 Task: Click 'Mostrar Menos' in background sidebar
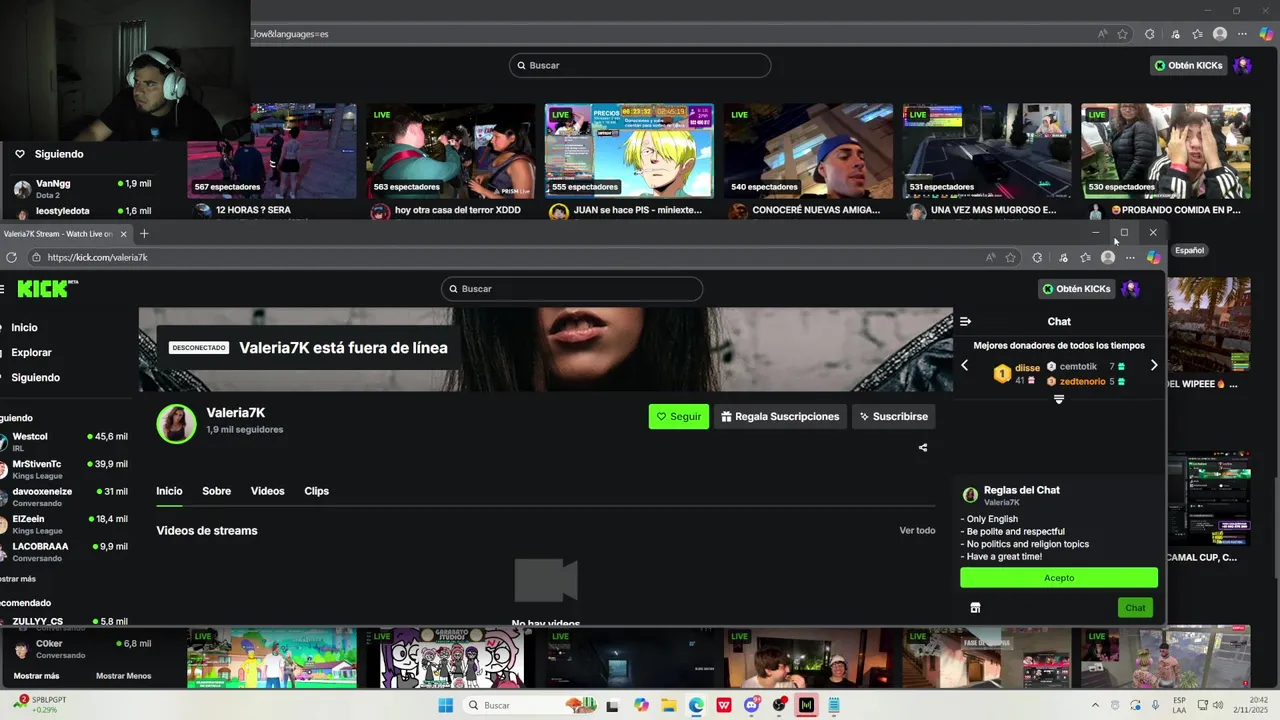click(124, 676)
